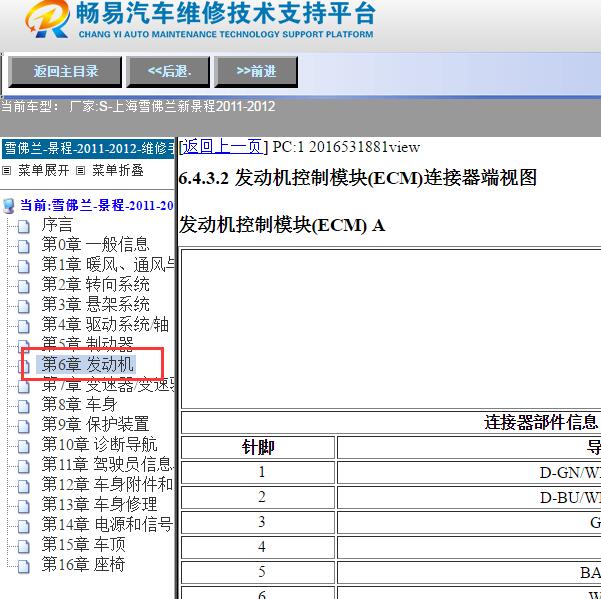This screenshot has width=601, height=599.
Task: Open 第10章 诊断导航 chapter
Action: (99, 444)
